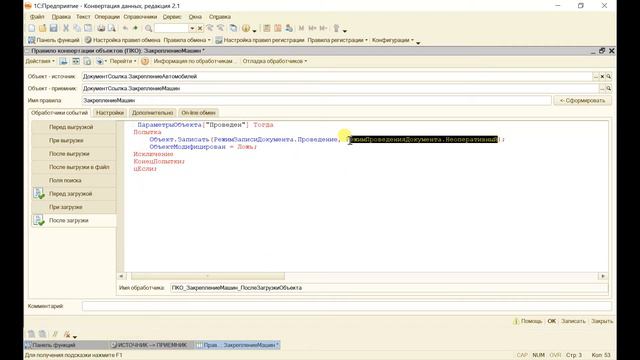The width and height of the screenshot is (640, 360).
Task: Click the M memory toolbar icon
Action: [x=301, y=28]
